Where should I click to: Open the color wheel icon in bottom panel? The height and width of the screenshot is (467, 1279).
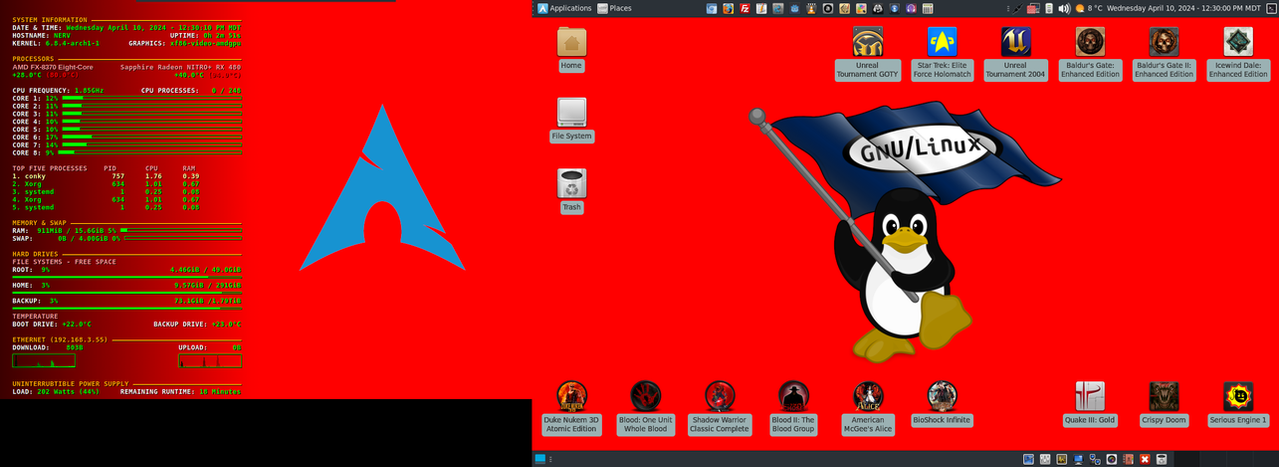(1111, 459)
